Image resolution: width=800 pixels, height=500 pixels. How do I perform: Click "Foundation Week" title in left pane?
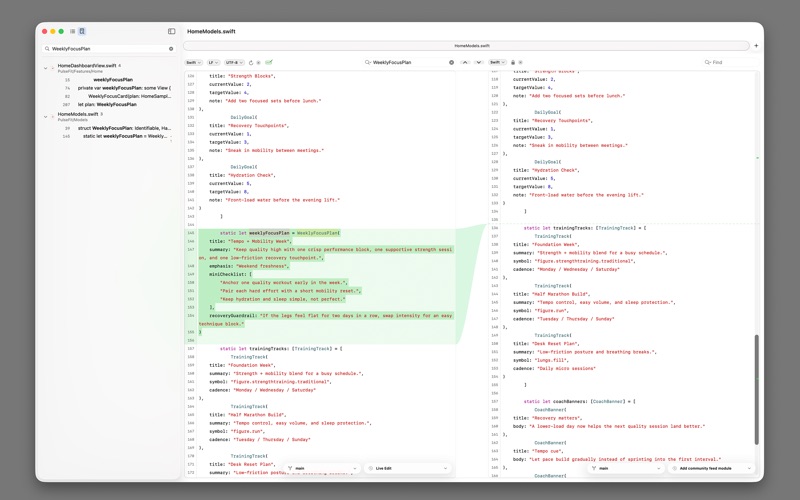[x=242, y=365]
